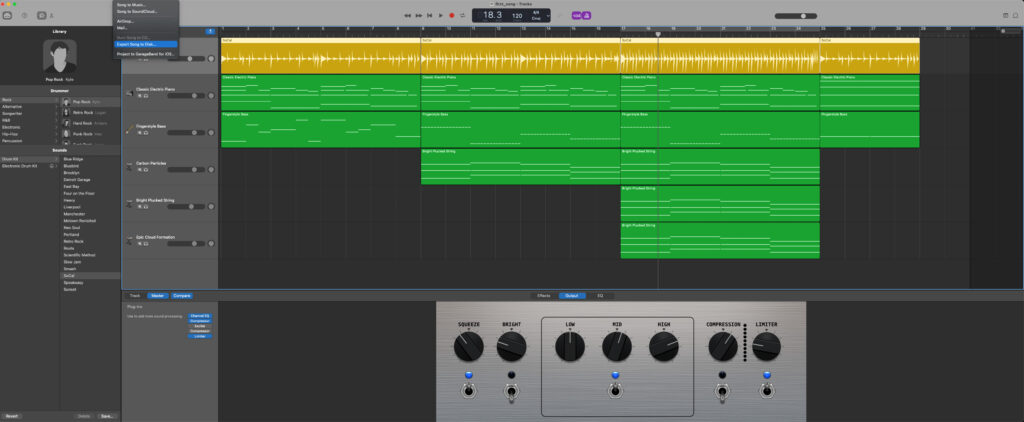Toggle the Cycle loop button

462,15
